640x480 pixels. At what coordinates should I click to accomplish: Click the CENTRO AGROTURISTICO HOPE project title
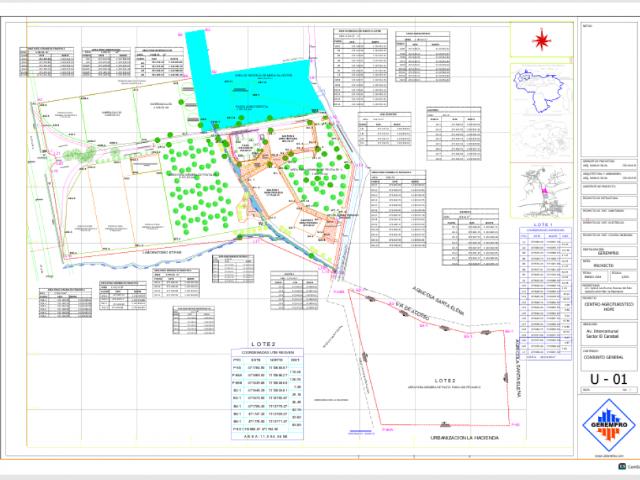(x=609, y=307)
